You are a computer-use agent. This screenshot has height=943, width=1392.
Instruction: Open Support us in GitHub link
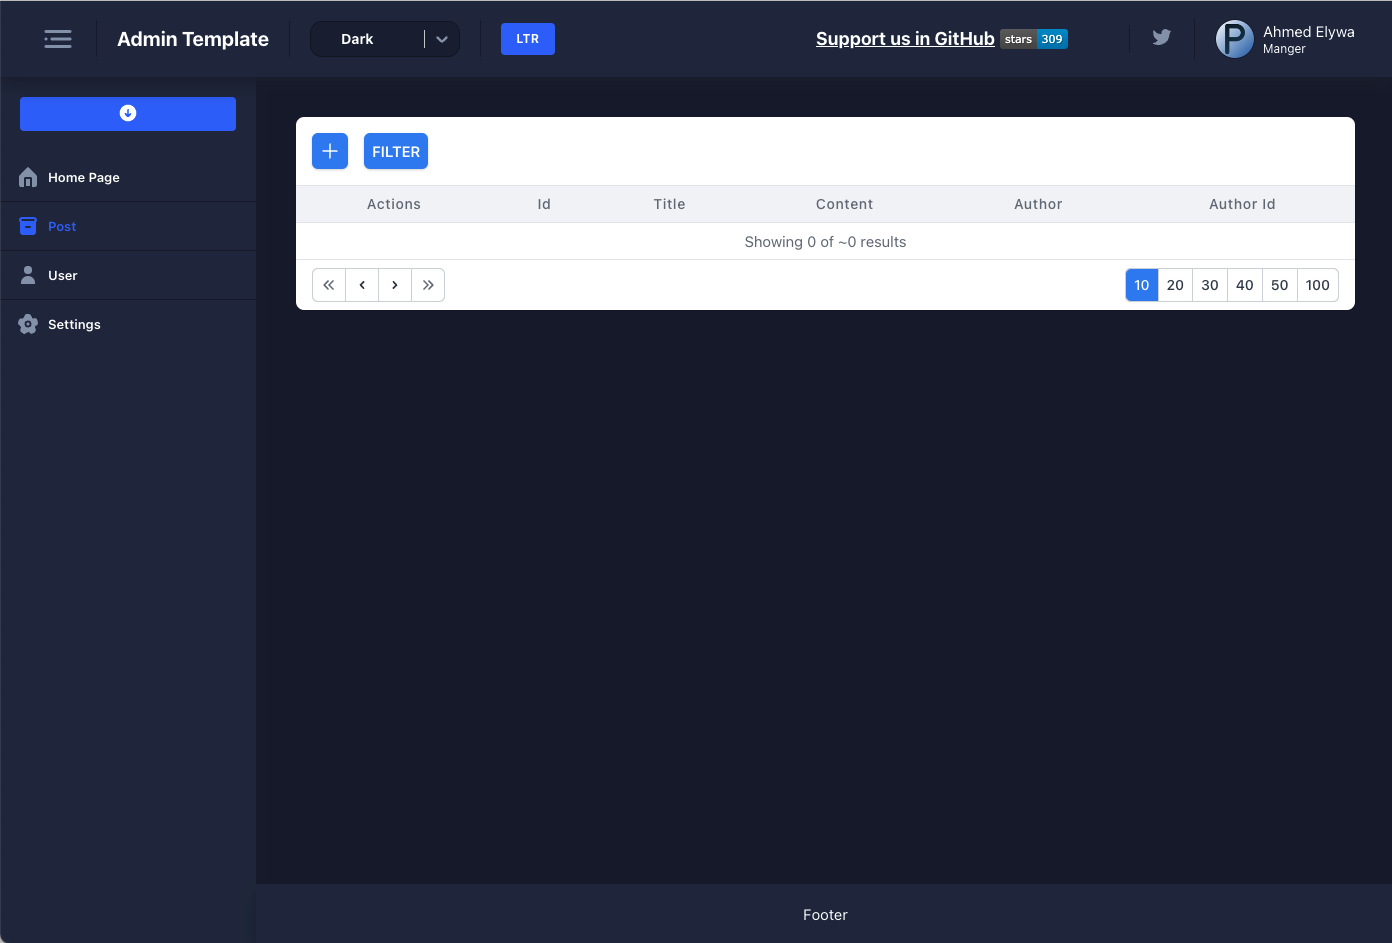tap(905, 39)
